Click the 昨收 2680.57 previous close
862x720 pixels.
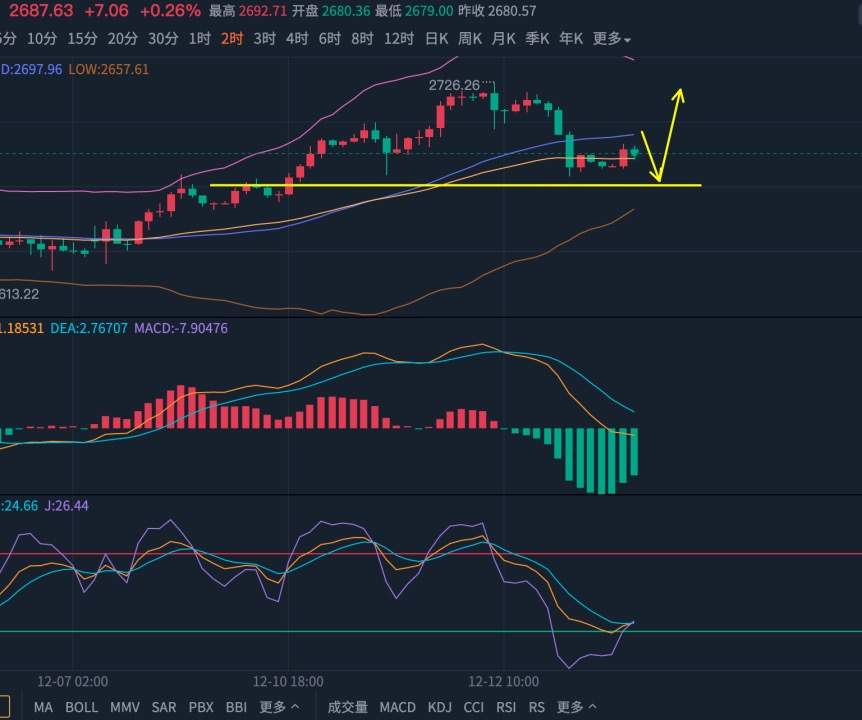coord(498,10)
